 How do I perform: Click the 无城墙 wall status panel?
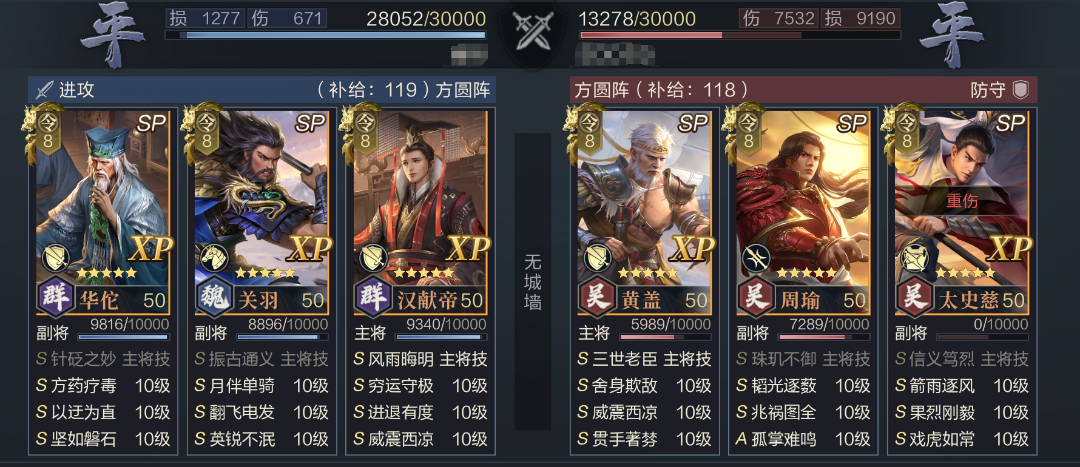(532, 281)
